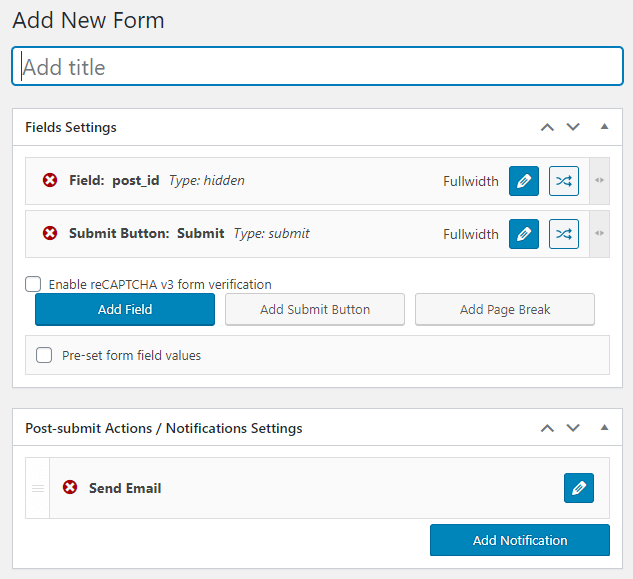This screenshot has height=579, width=633.
Task: Remove the post_id field with the red X
Action: [50, 180]
